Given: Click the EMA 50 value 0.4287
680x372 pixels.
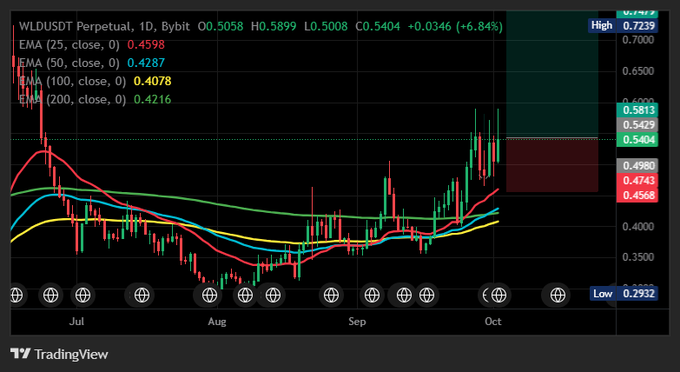Looking at the screenshot, I should 146,63.
